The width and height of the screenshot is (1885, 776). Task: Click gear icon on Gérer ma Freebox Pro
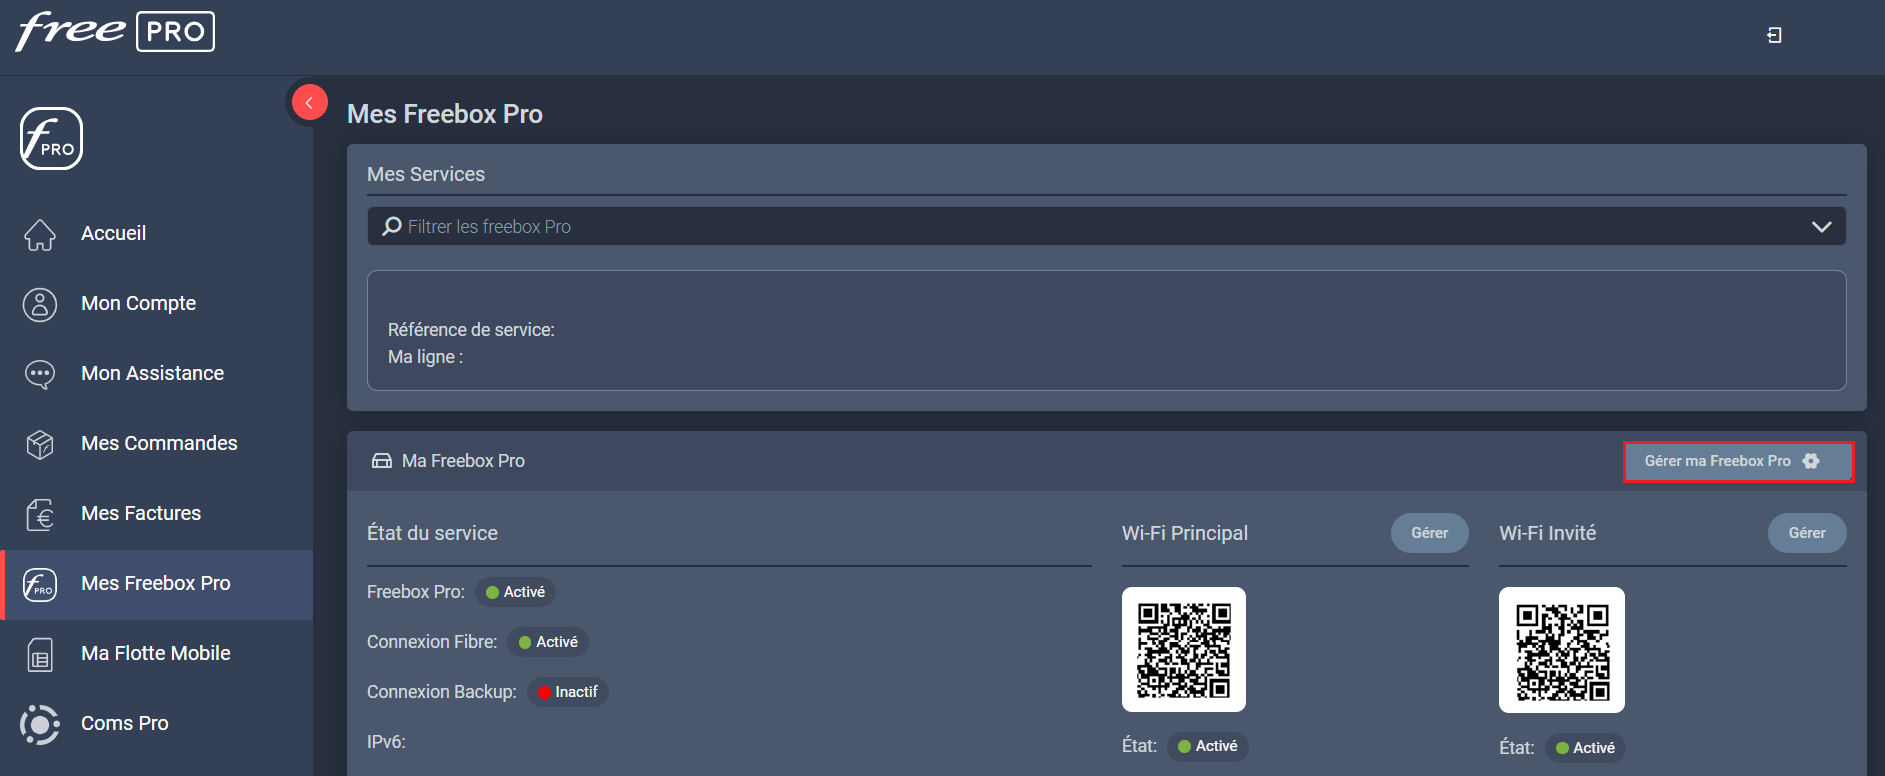pyautogui.click(x=1811, y=461)
